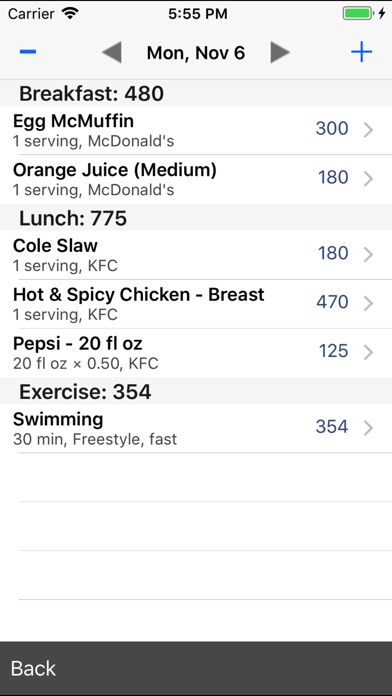Screen dimensions: 392x696
Task: Tap the blue plus add icon
Action: [x=361, y=52]
